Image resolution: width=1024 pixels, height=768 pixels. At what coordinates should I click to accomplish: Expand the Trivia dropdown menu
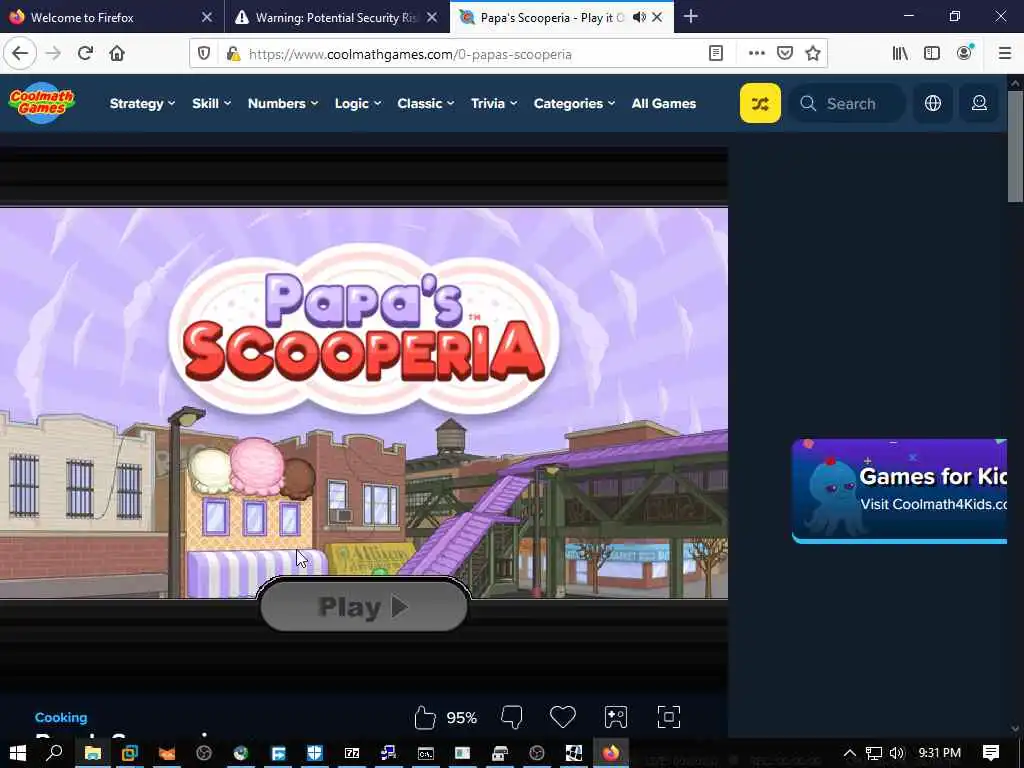coord(494,103)
